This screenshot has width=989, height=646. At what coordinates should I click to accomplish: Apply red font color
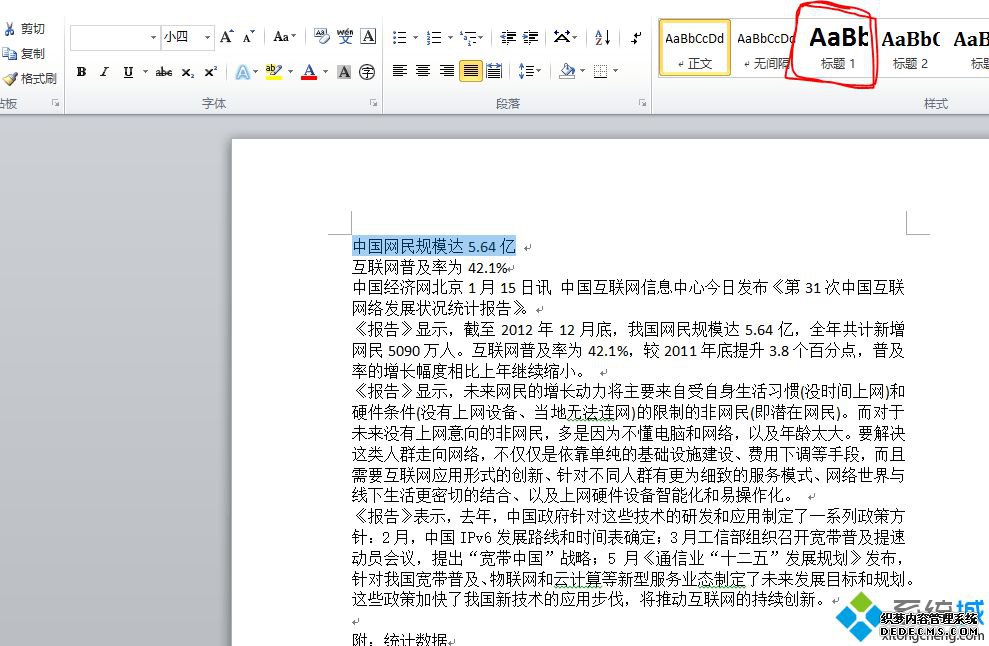point(309,72)
